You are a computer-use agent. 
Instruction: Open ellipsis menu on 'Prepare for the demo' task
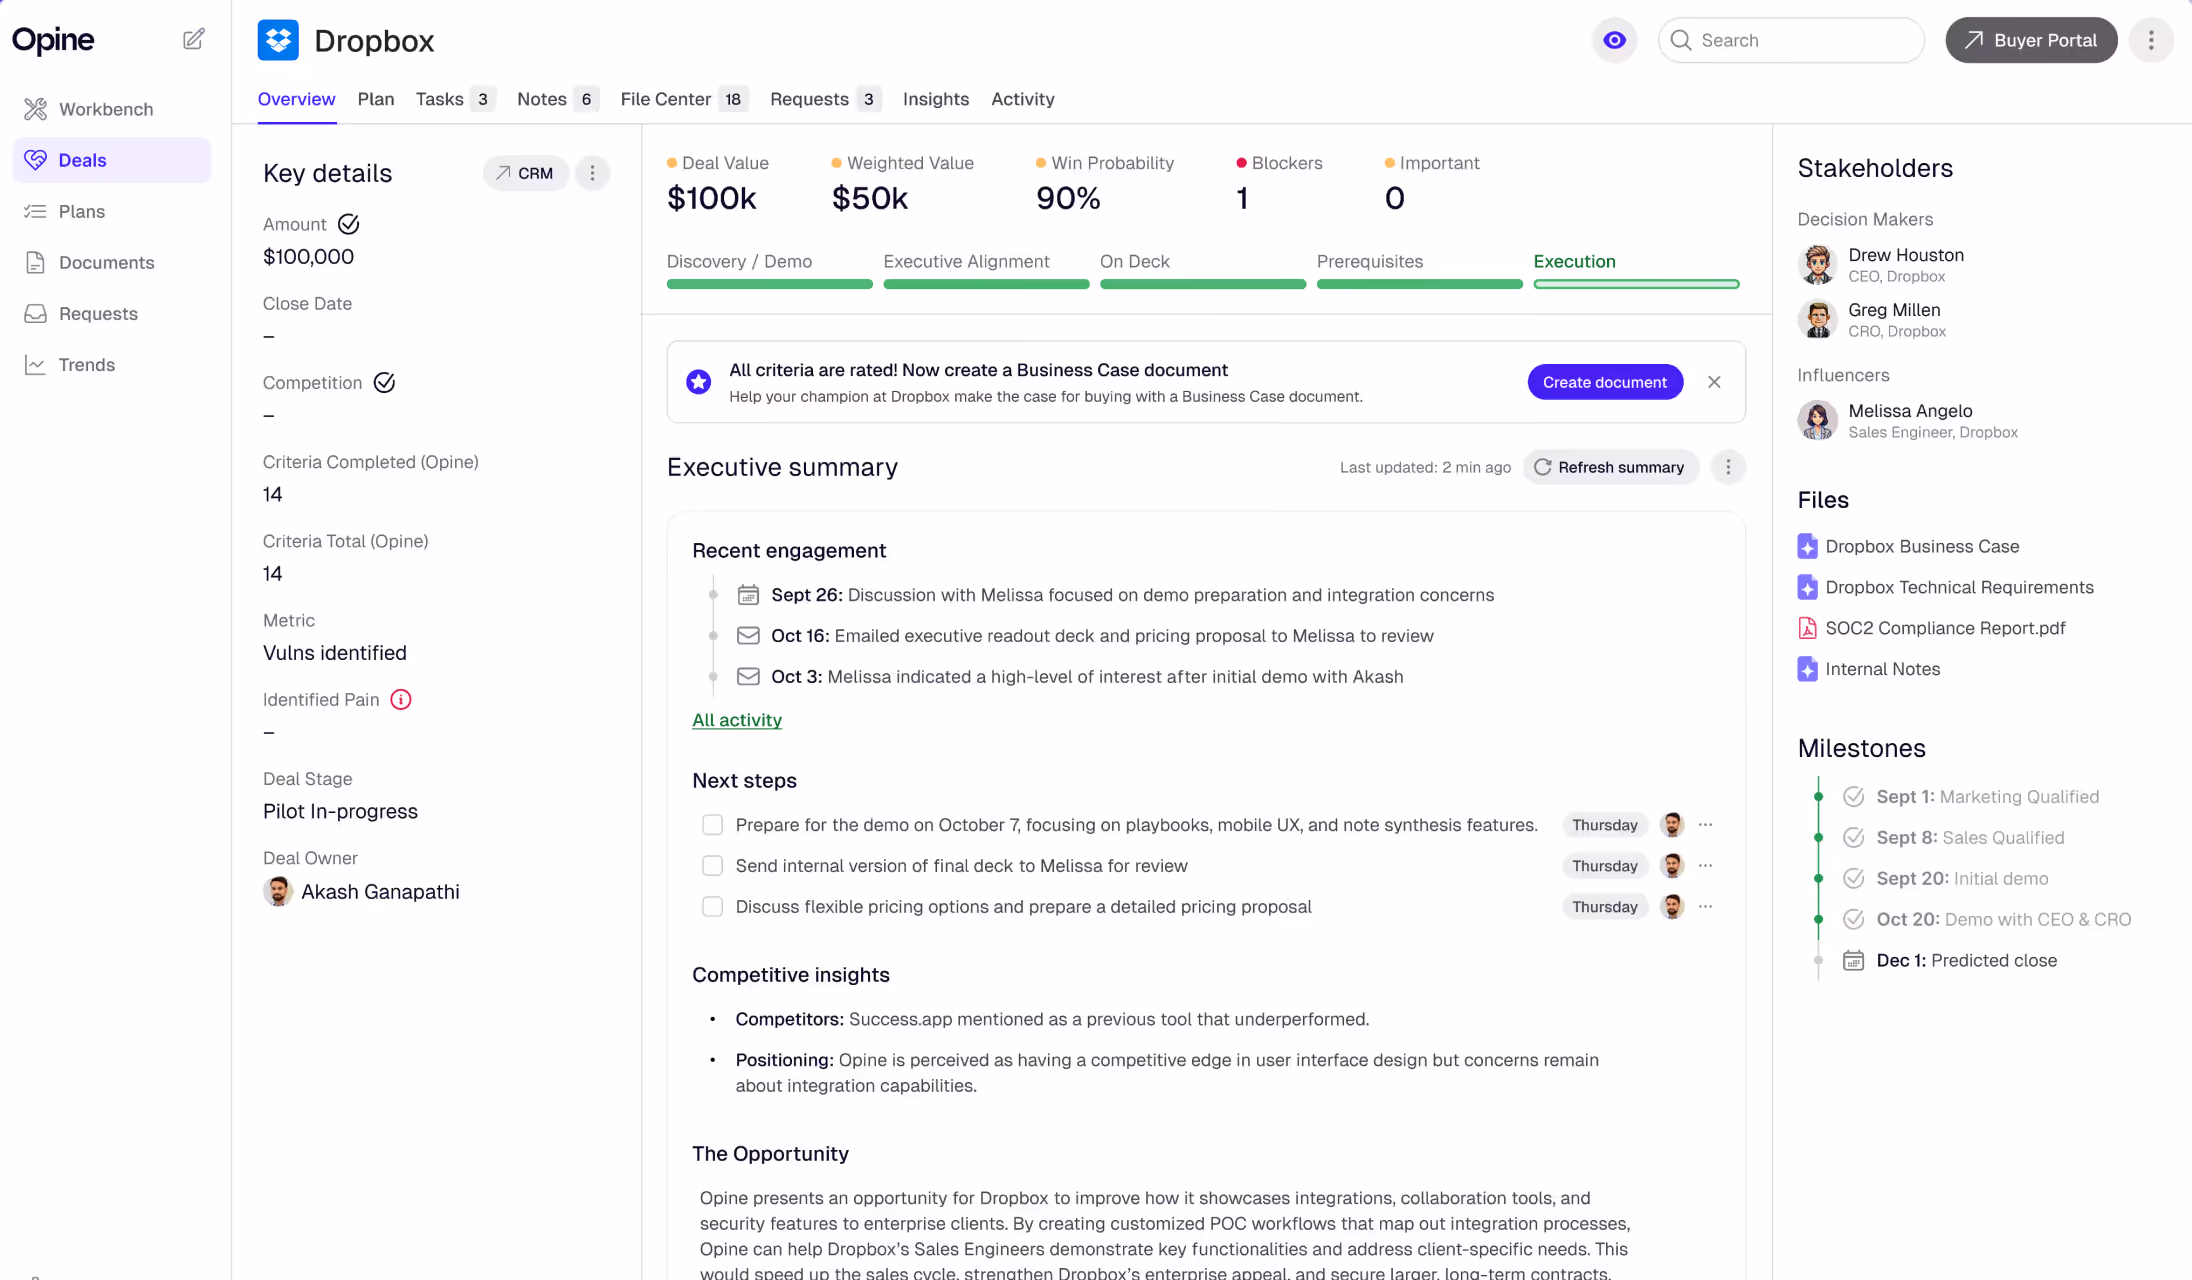[1706, 825]
